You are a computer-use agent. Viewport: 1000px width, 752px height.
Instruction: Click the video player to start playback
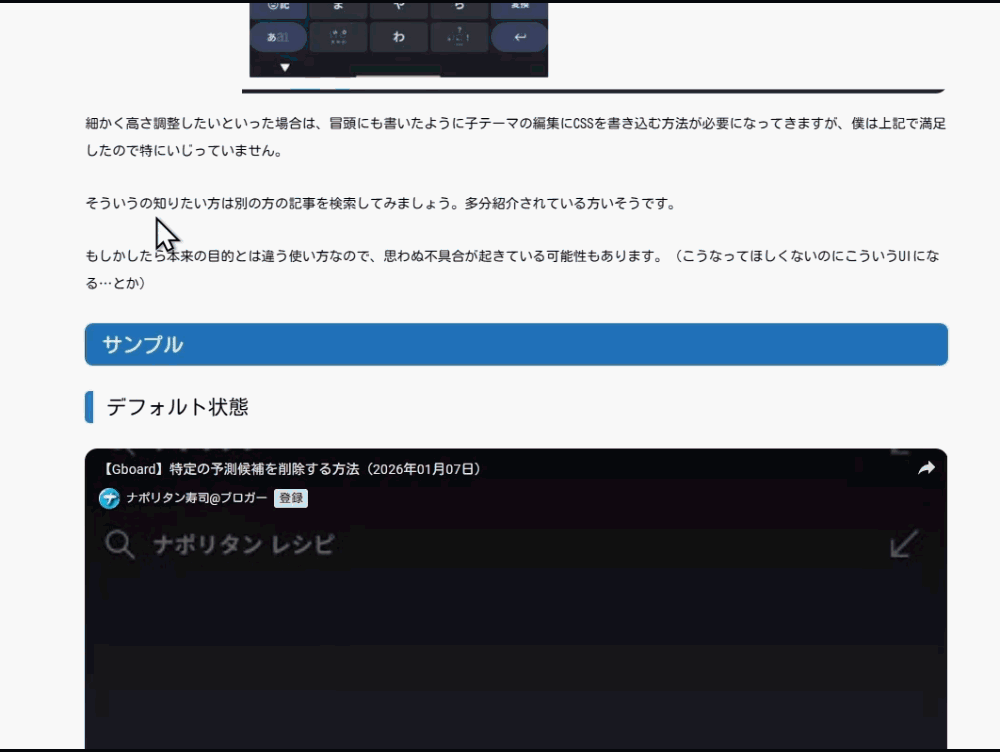click(518, 640)
